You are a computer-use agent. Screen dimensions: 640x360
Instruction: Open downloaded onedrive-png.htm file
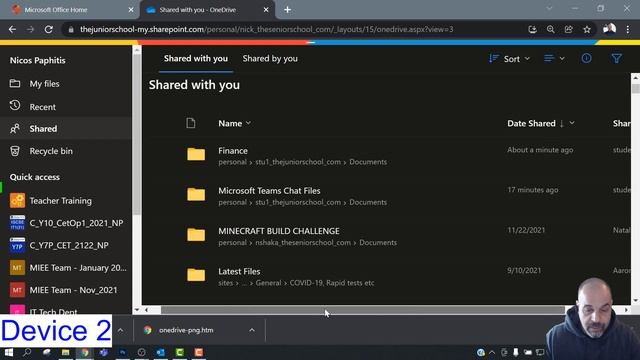point(186,330)
